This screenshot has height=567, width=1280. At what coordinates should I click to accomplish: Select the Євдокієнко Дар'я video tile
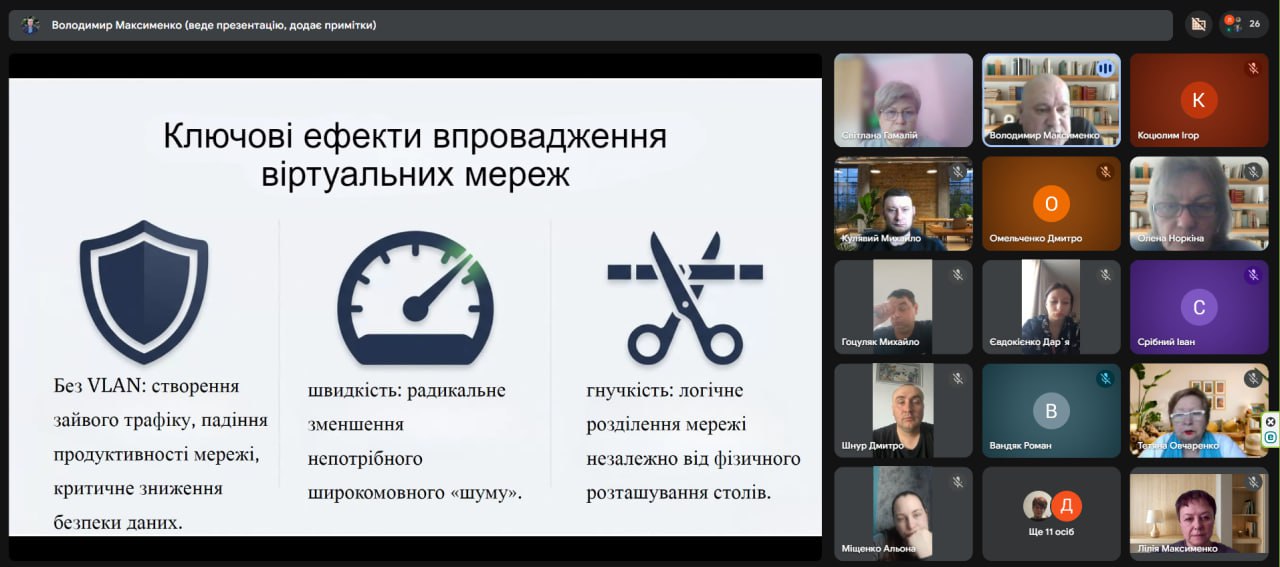[1051, 306]
